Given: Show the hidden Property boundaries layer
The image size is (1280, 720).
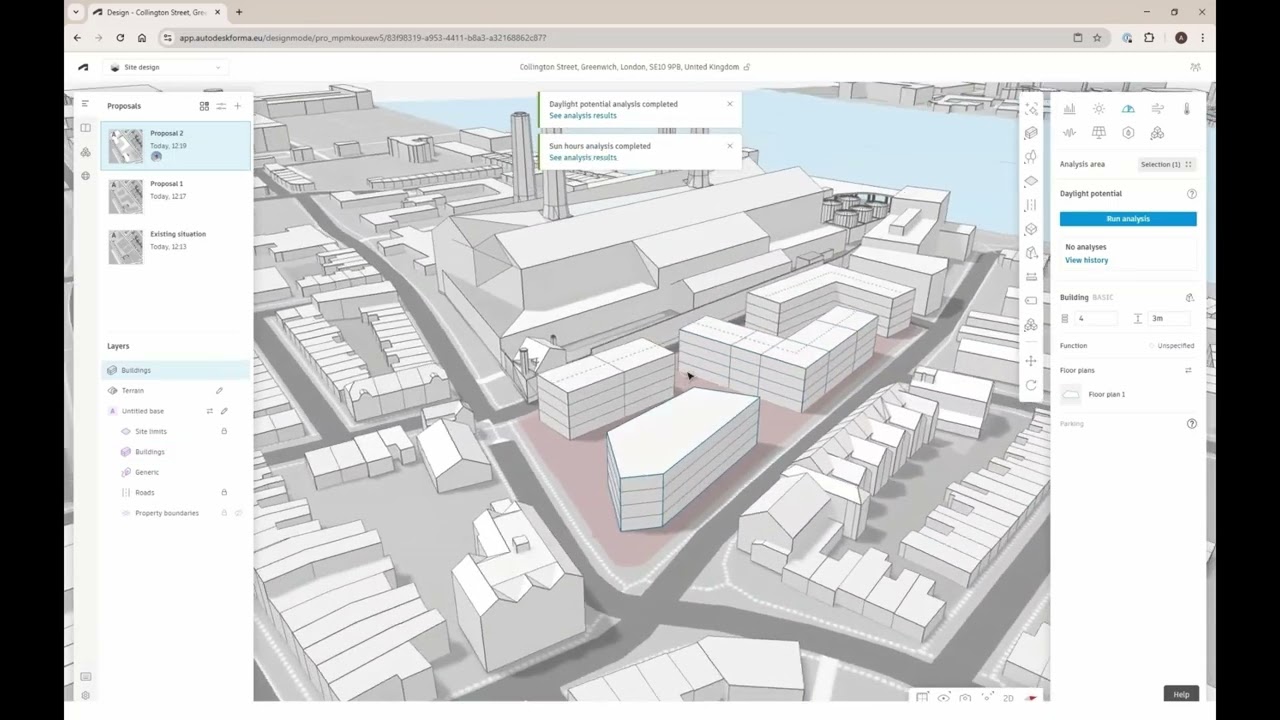Looking at the screenshot, I should [238, 513].
